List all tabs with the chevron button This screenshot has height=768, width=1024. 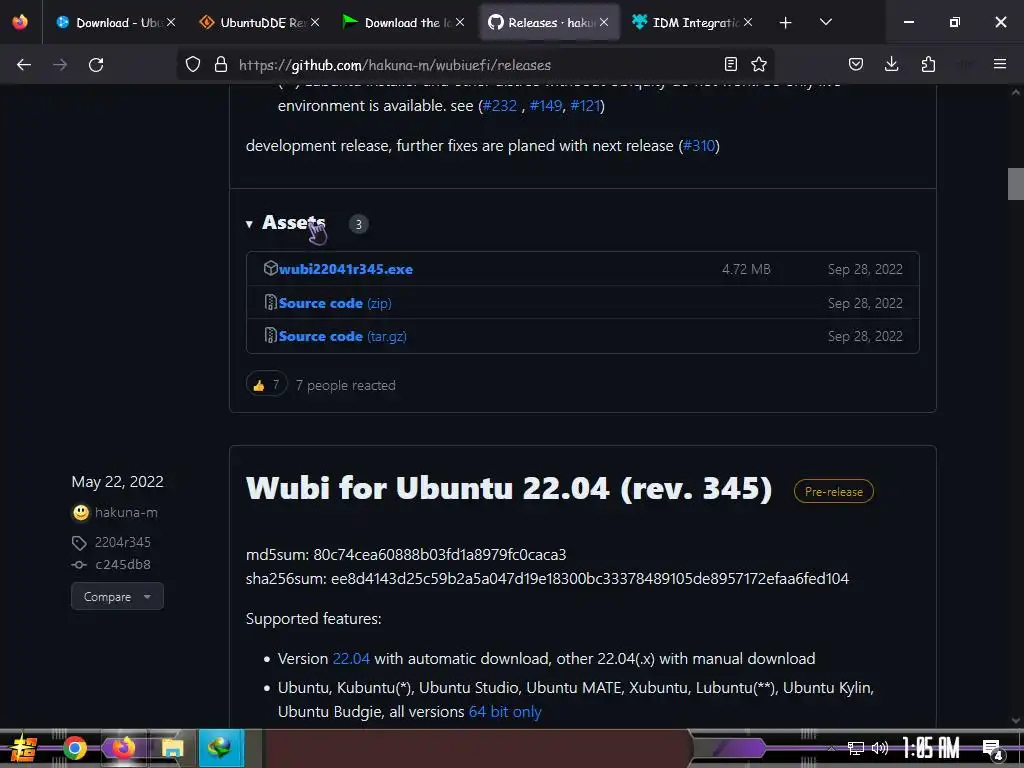pyautogui.click(x=826, y=22)
